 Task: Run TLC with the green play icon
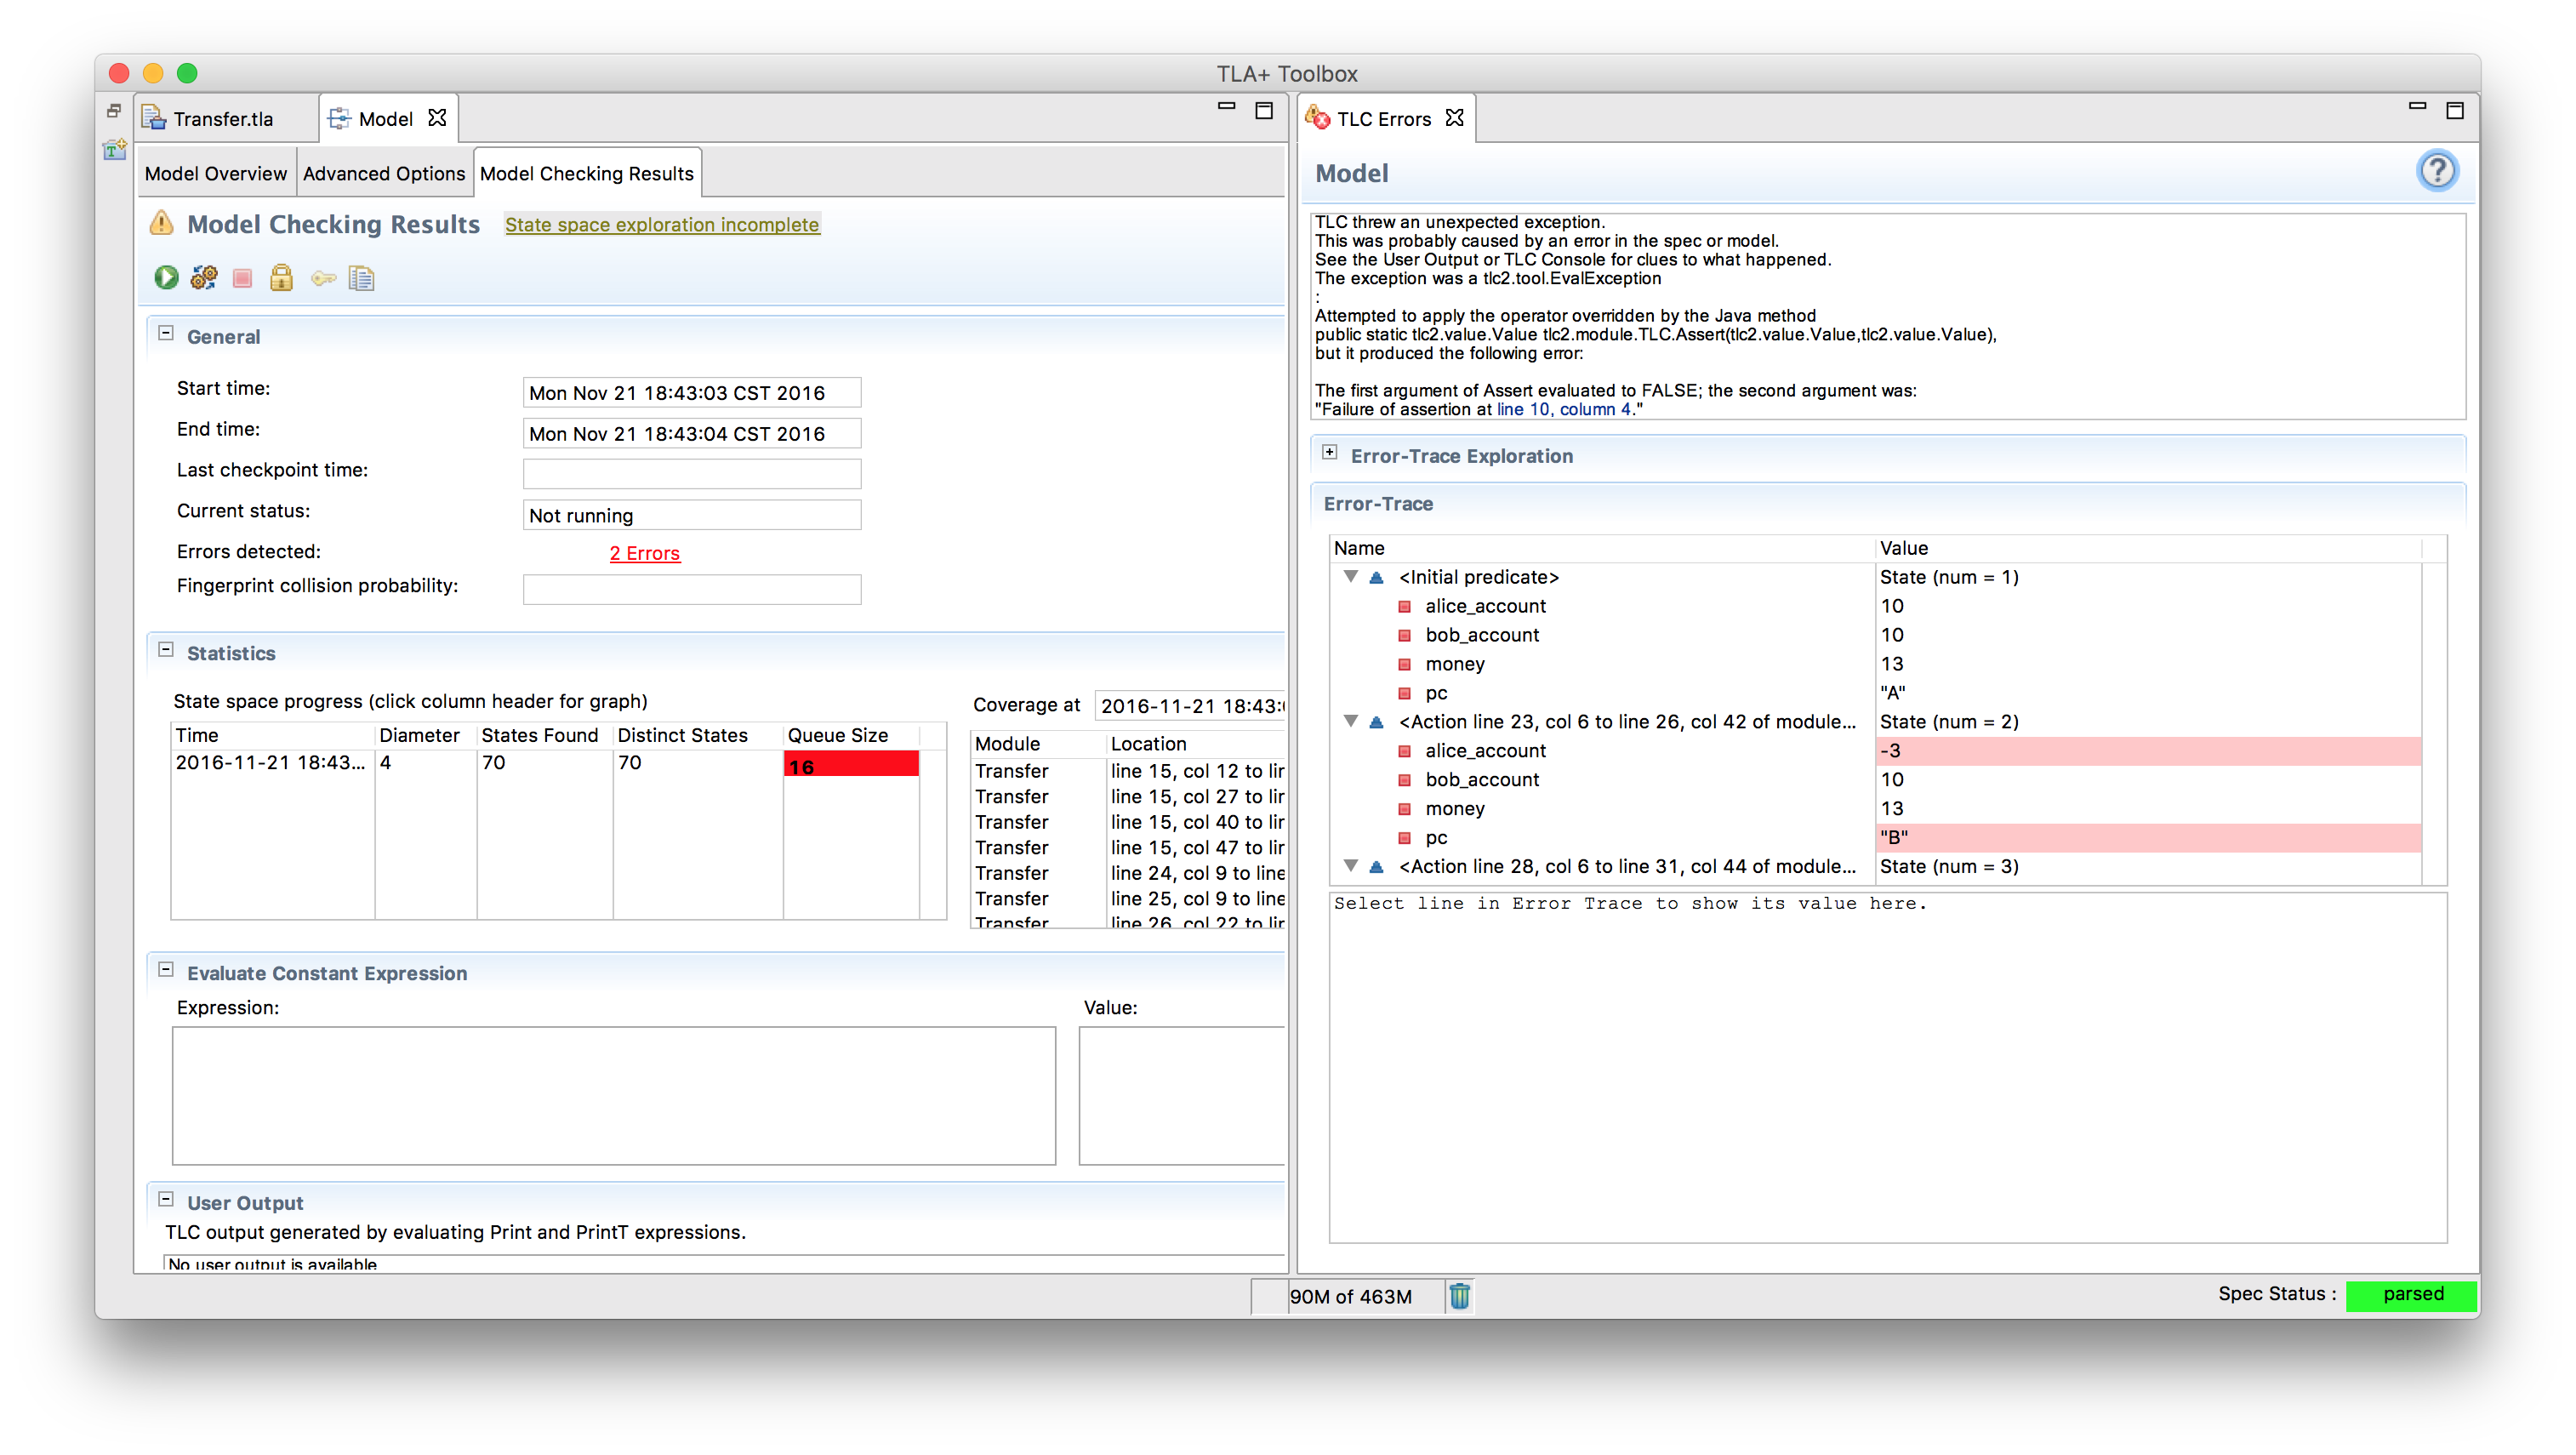(x=166, y=278)
